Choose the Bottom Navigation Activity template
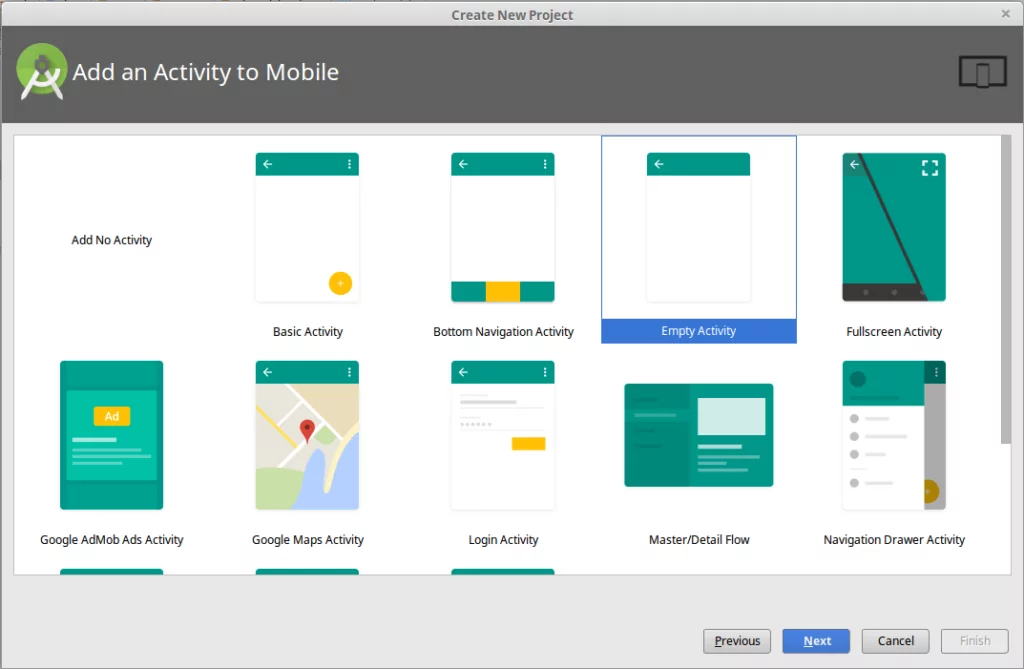The width and height of the screenshot is (1024, 669). (x=502, y=228)
